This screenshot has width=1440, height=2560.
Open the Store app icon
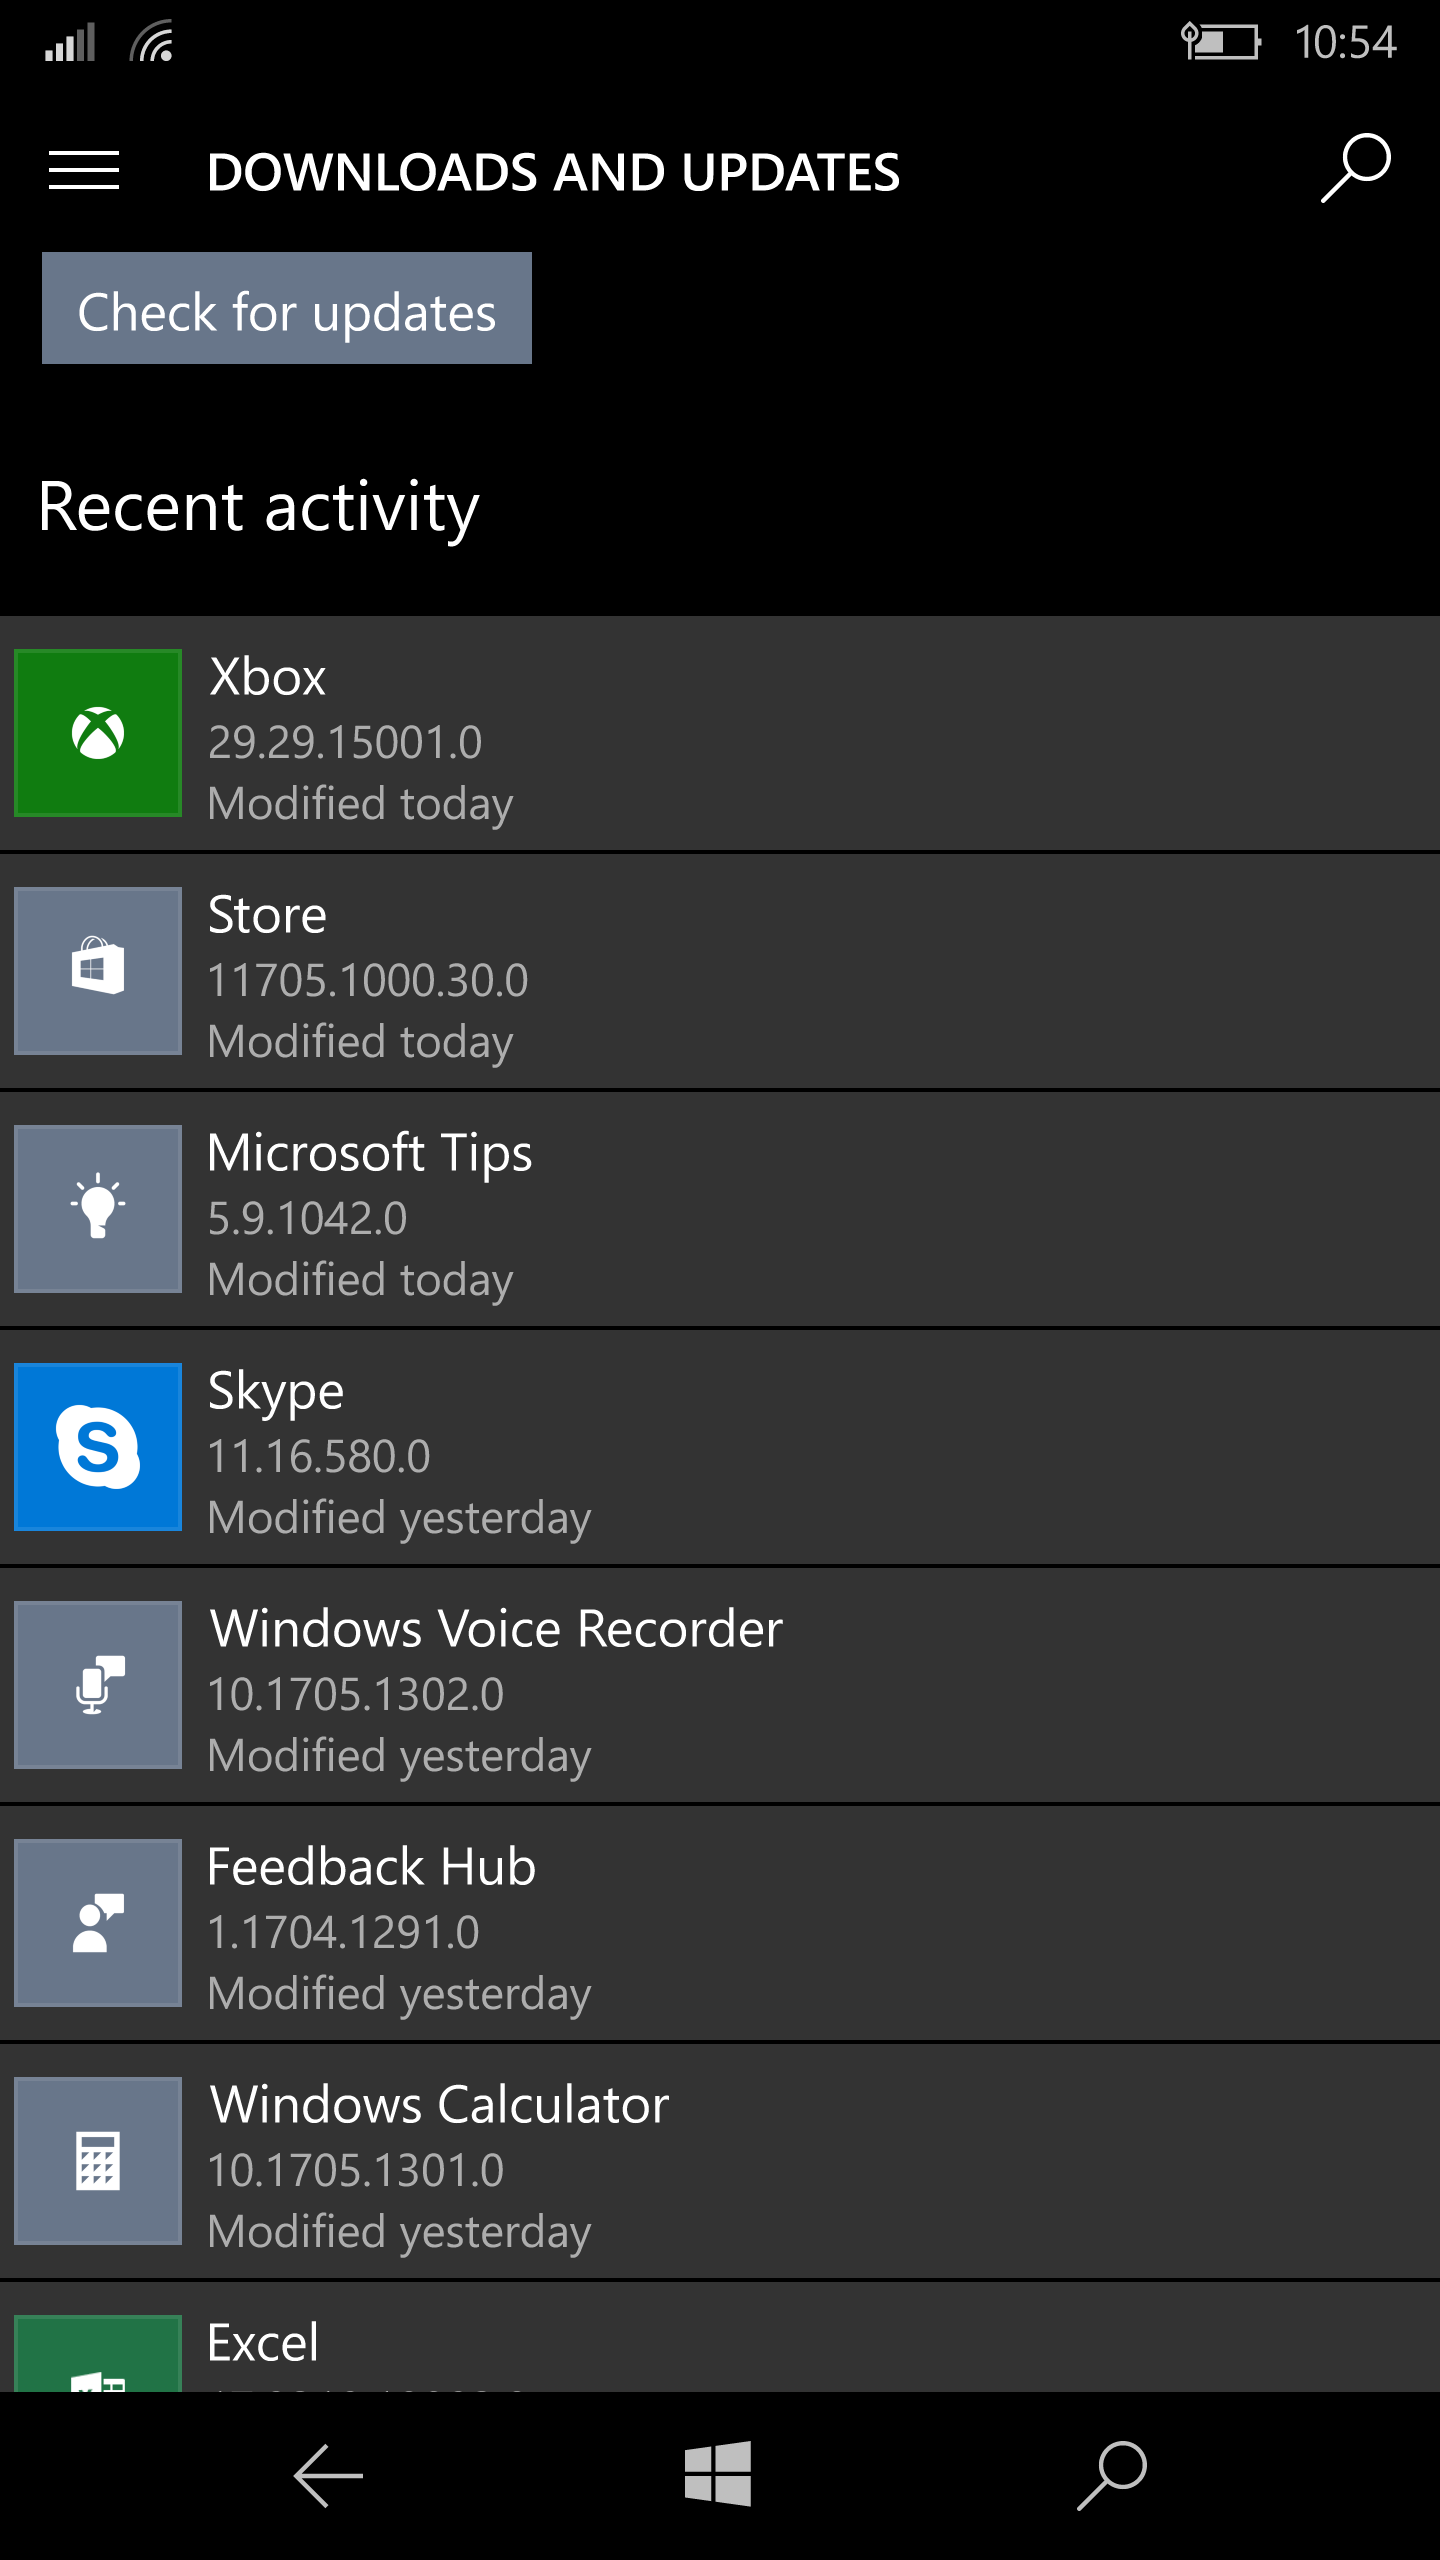coord(98,971)
